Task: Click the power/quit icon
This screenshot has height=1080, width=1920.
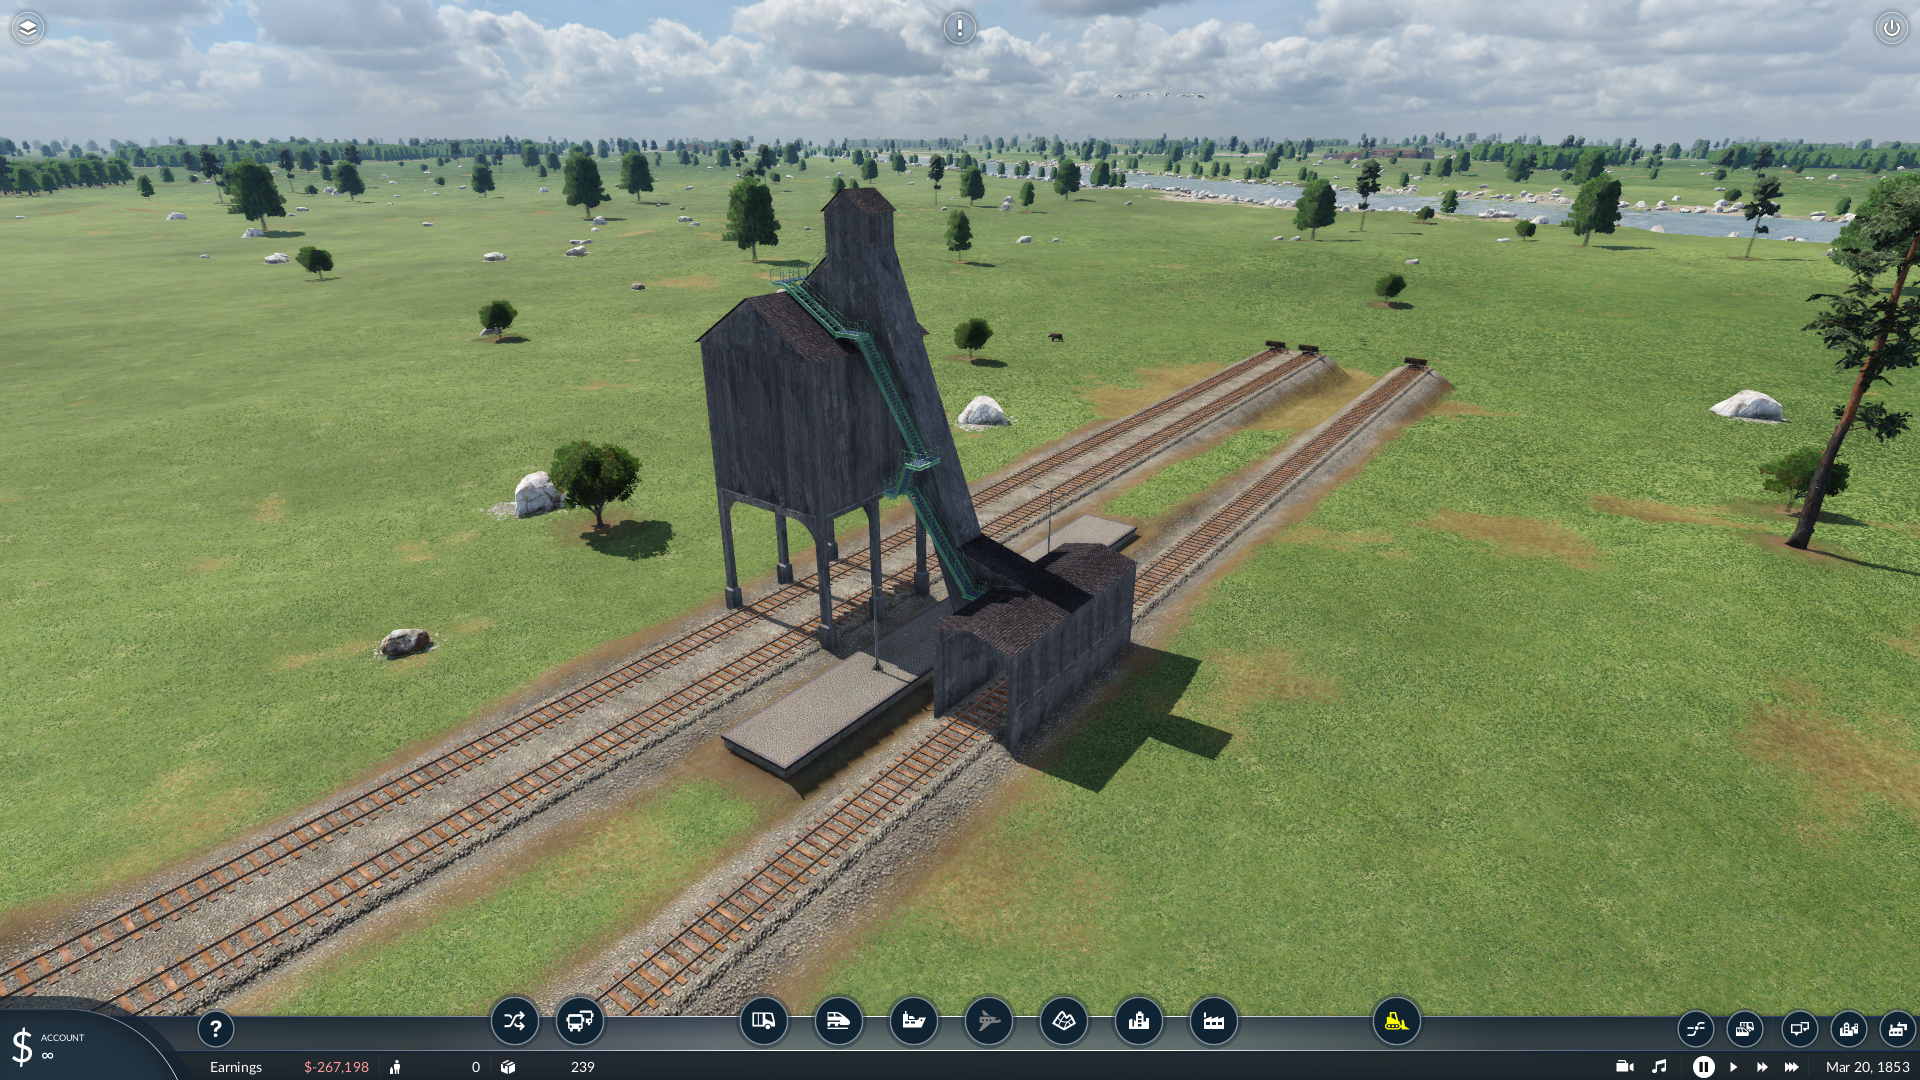Action: tap(1891, 28)
